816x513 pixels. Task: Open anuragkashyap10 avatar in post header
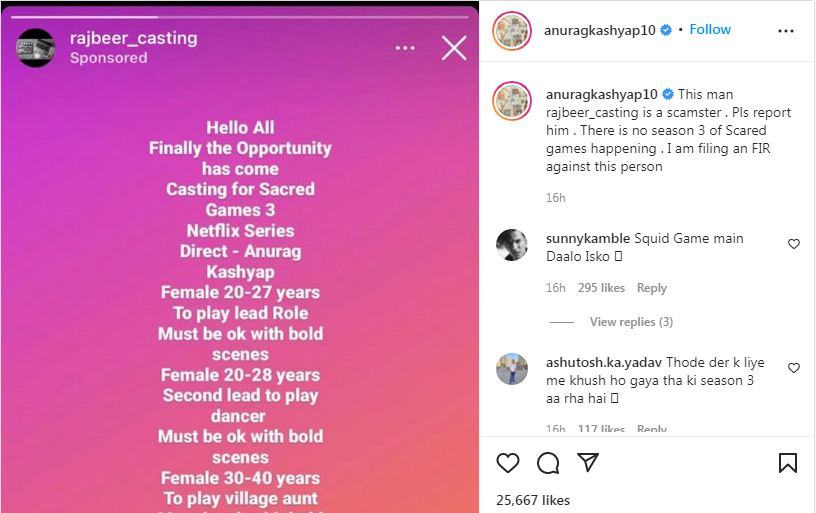(x=512, y=31)
